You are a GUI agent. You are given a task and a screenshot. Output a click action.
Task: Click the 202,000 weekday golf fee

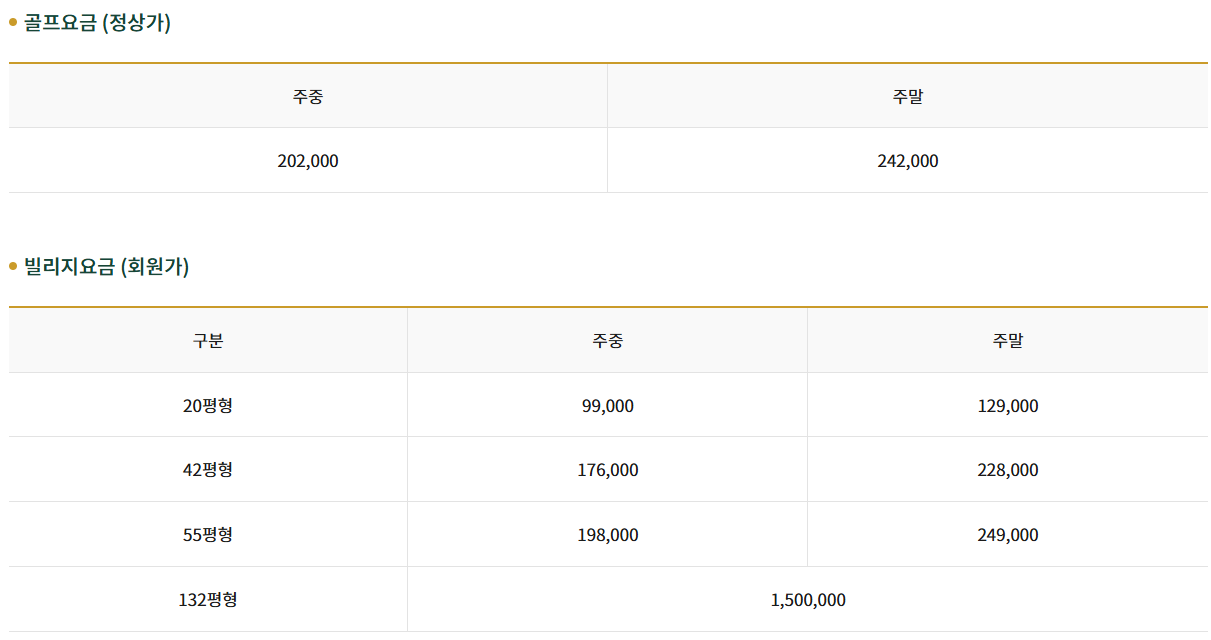coord(308,161)
